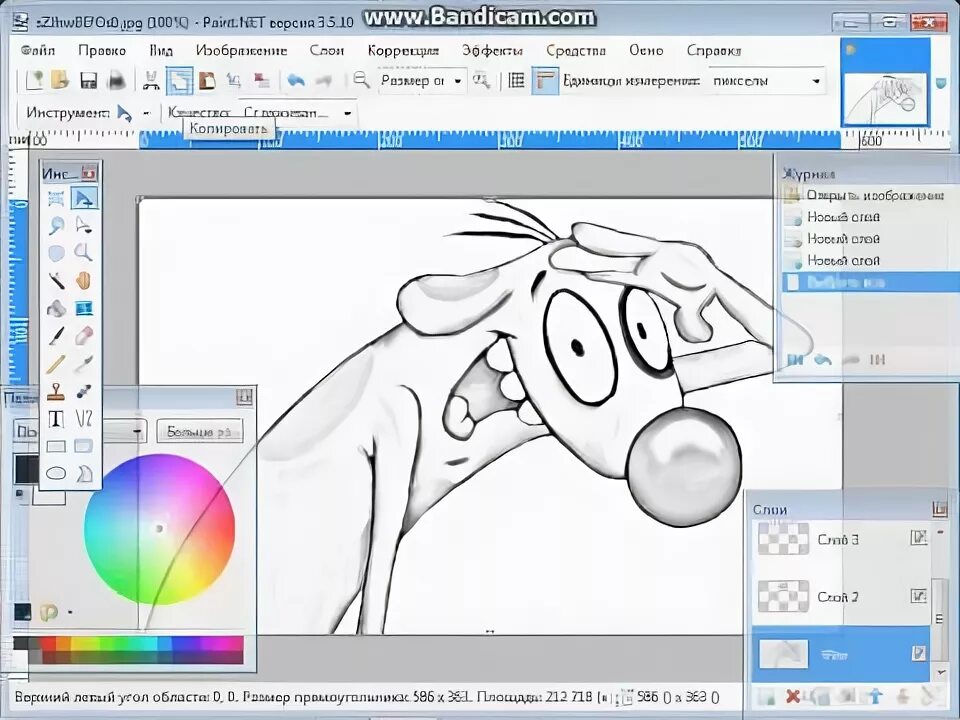Open the Файл menu

coord(38,51)
